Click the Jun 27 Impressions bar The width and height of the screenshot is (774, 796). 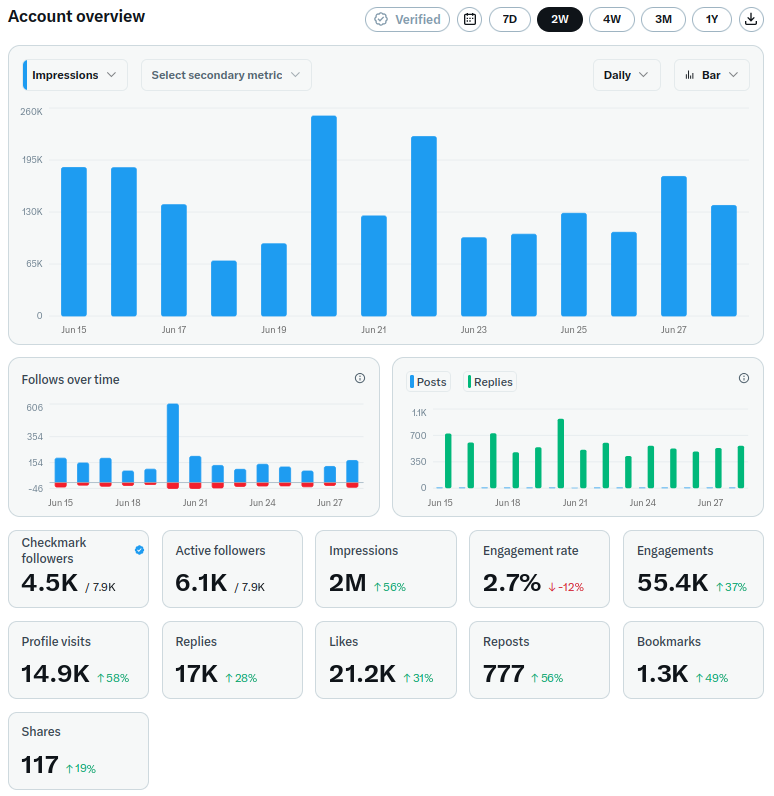[x=674, y=246]
